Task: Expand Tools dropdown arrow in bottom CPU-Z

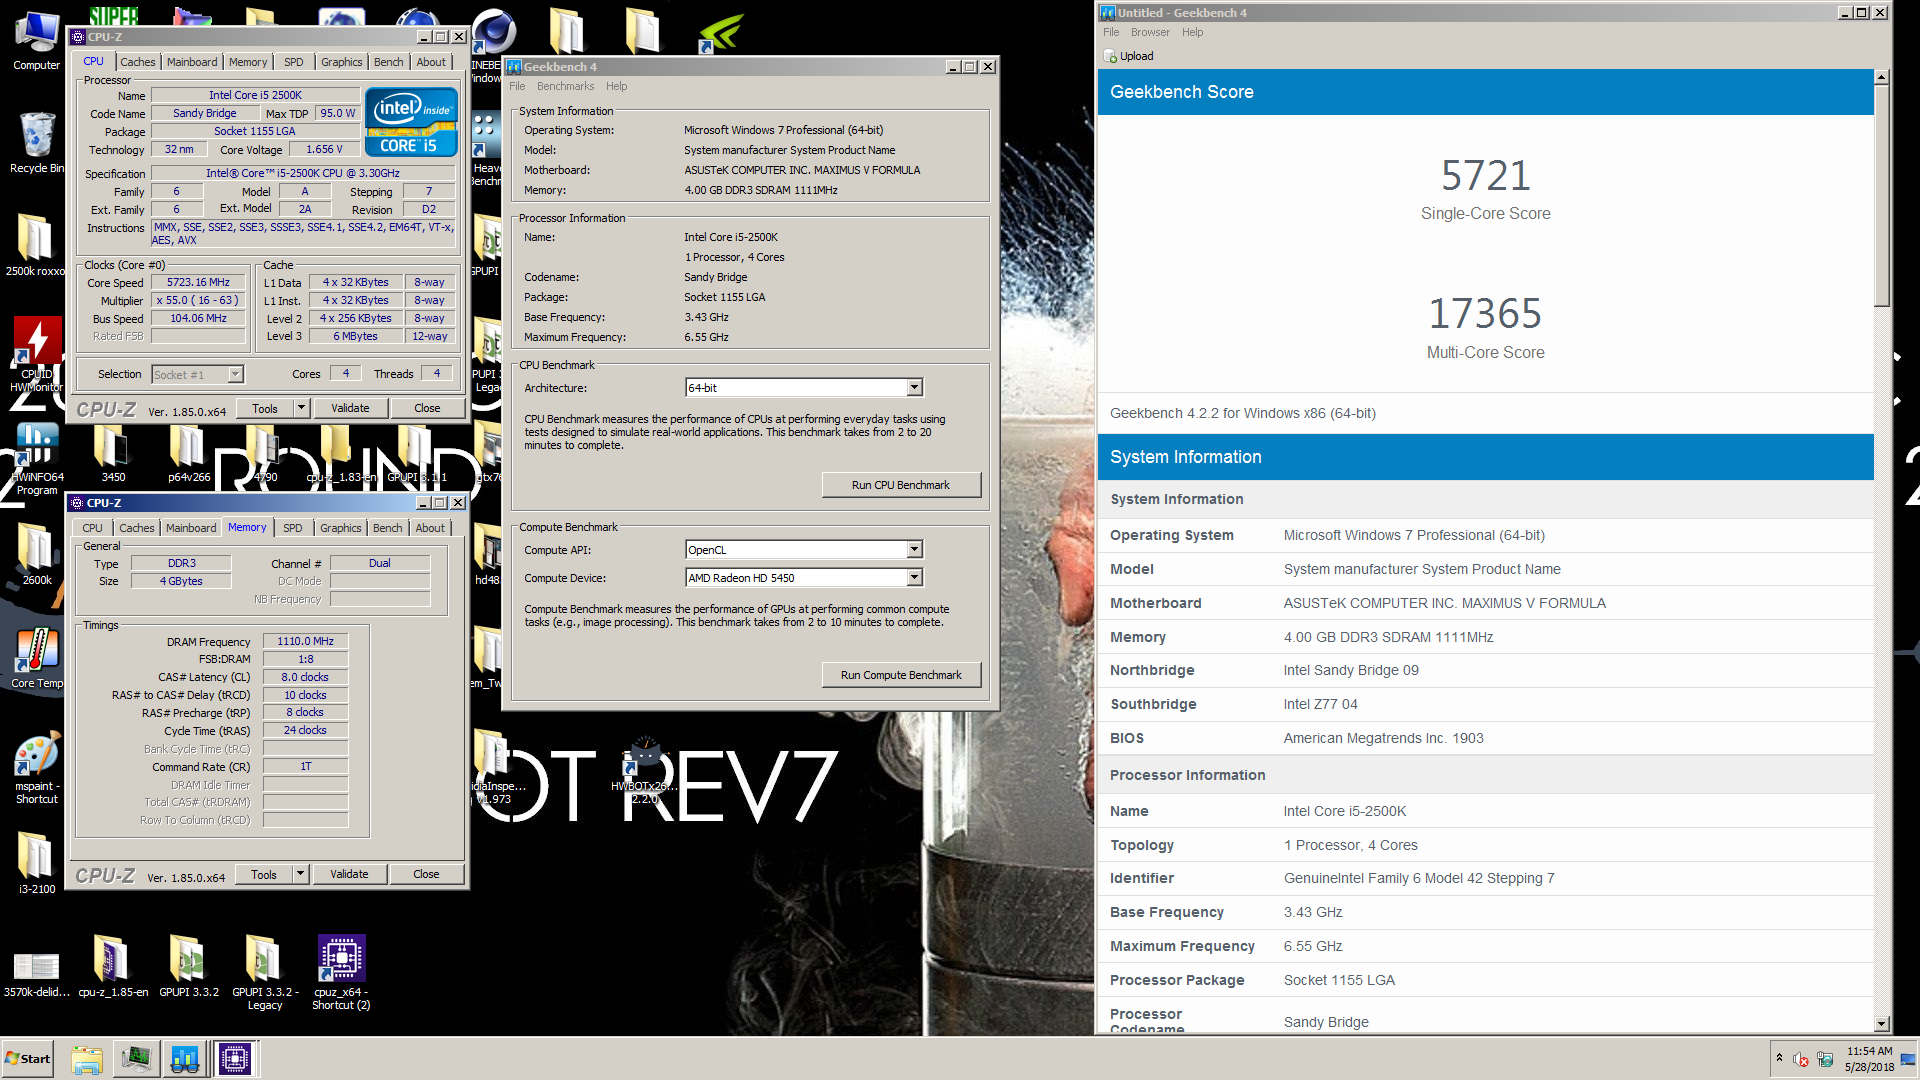Action: [300, 874]
